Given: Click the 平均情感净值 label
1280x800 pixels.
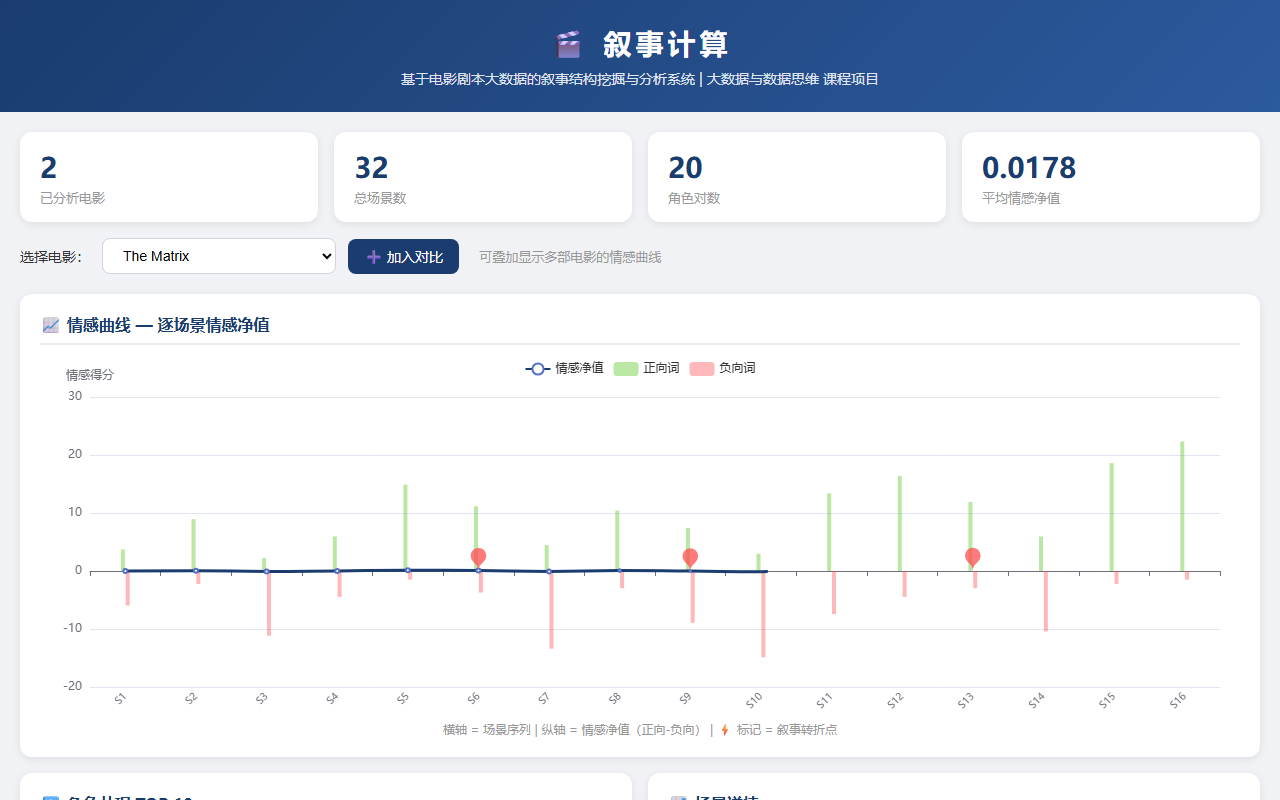Looking at the screenshot, I should click(x=1021, y=198).
